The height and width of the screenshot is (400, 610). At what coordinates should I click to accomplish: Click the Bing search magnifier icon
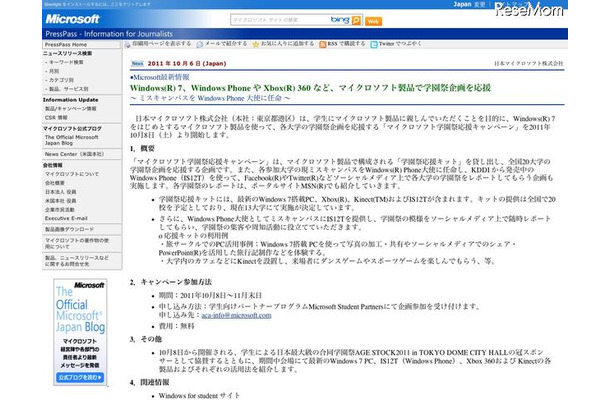(356, 20)
